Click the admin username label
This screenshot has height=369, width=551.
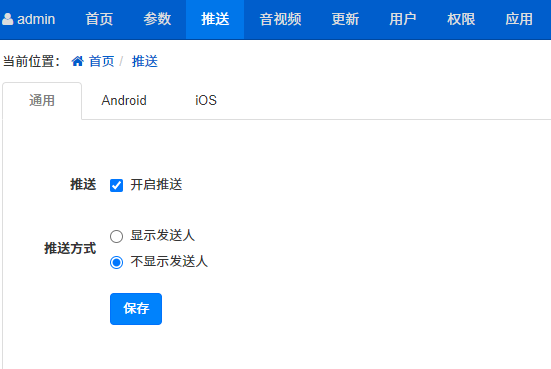(x=36, y=19)
